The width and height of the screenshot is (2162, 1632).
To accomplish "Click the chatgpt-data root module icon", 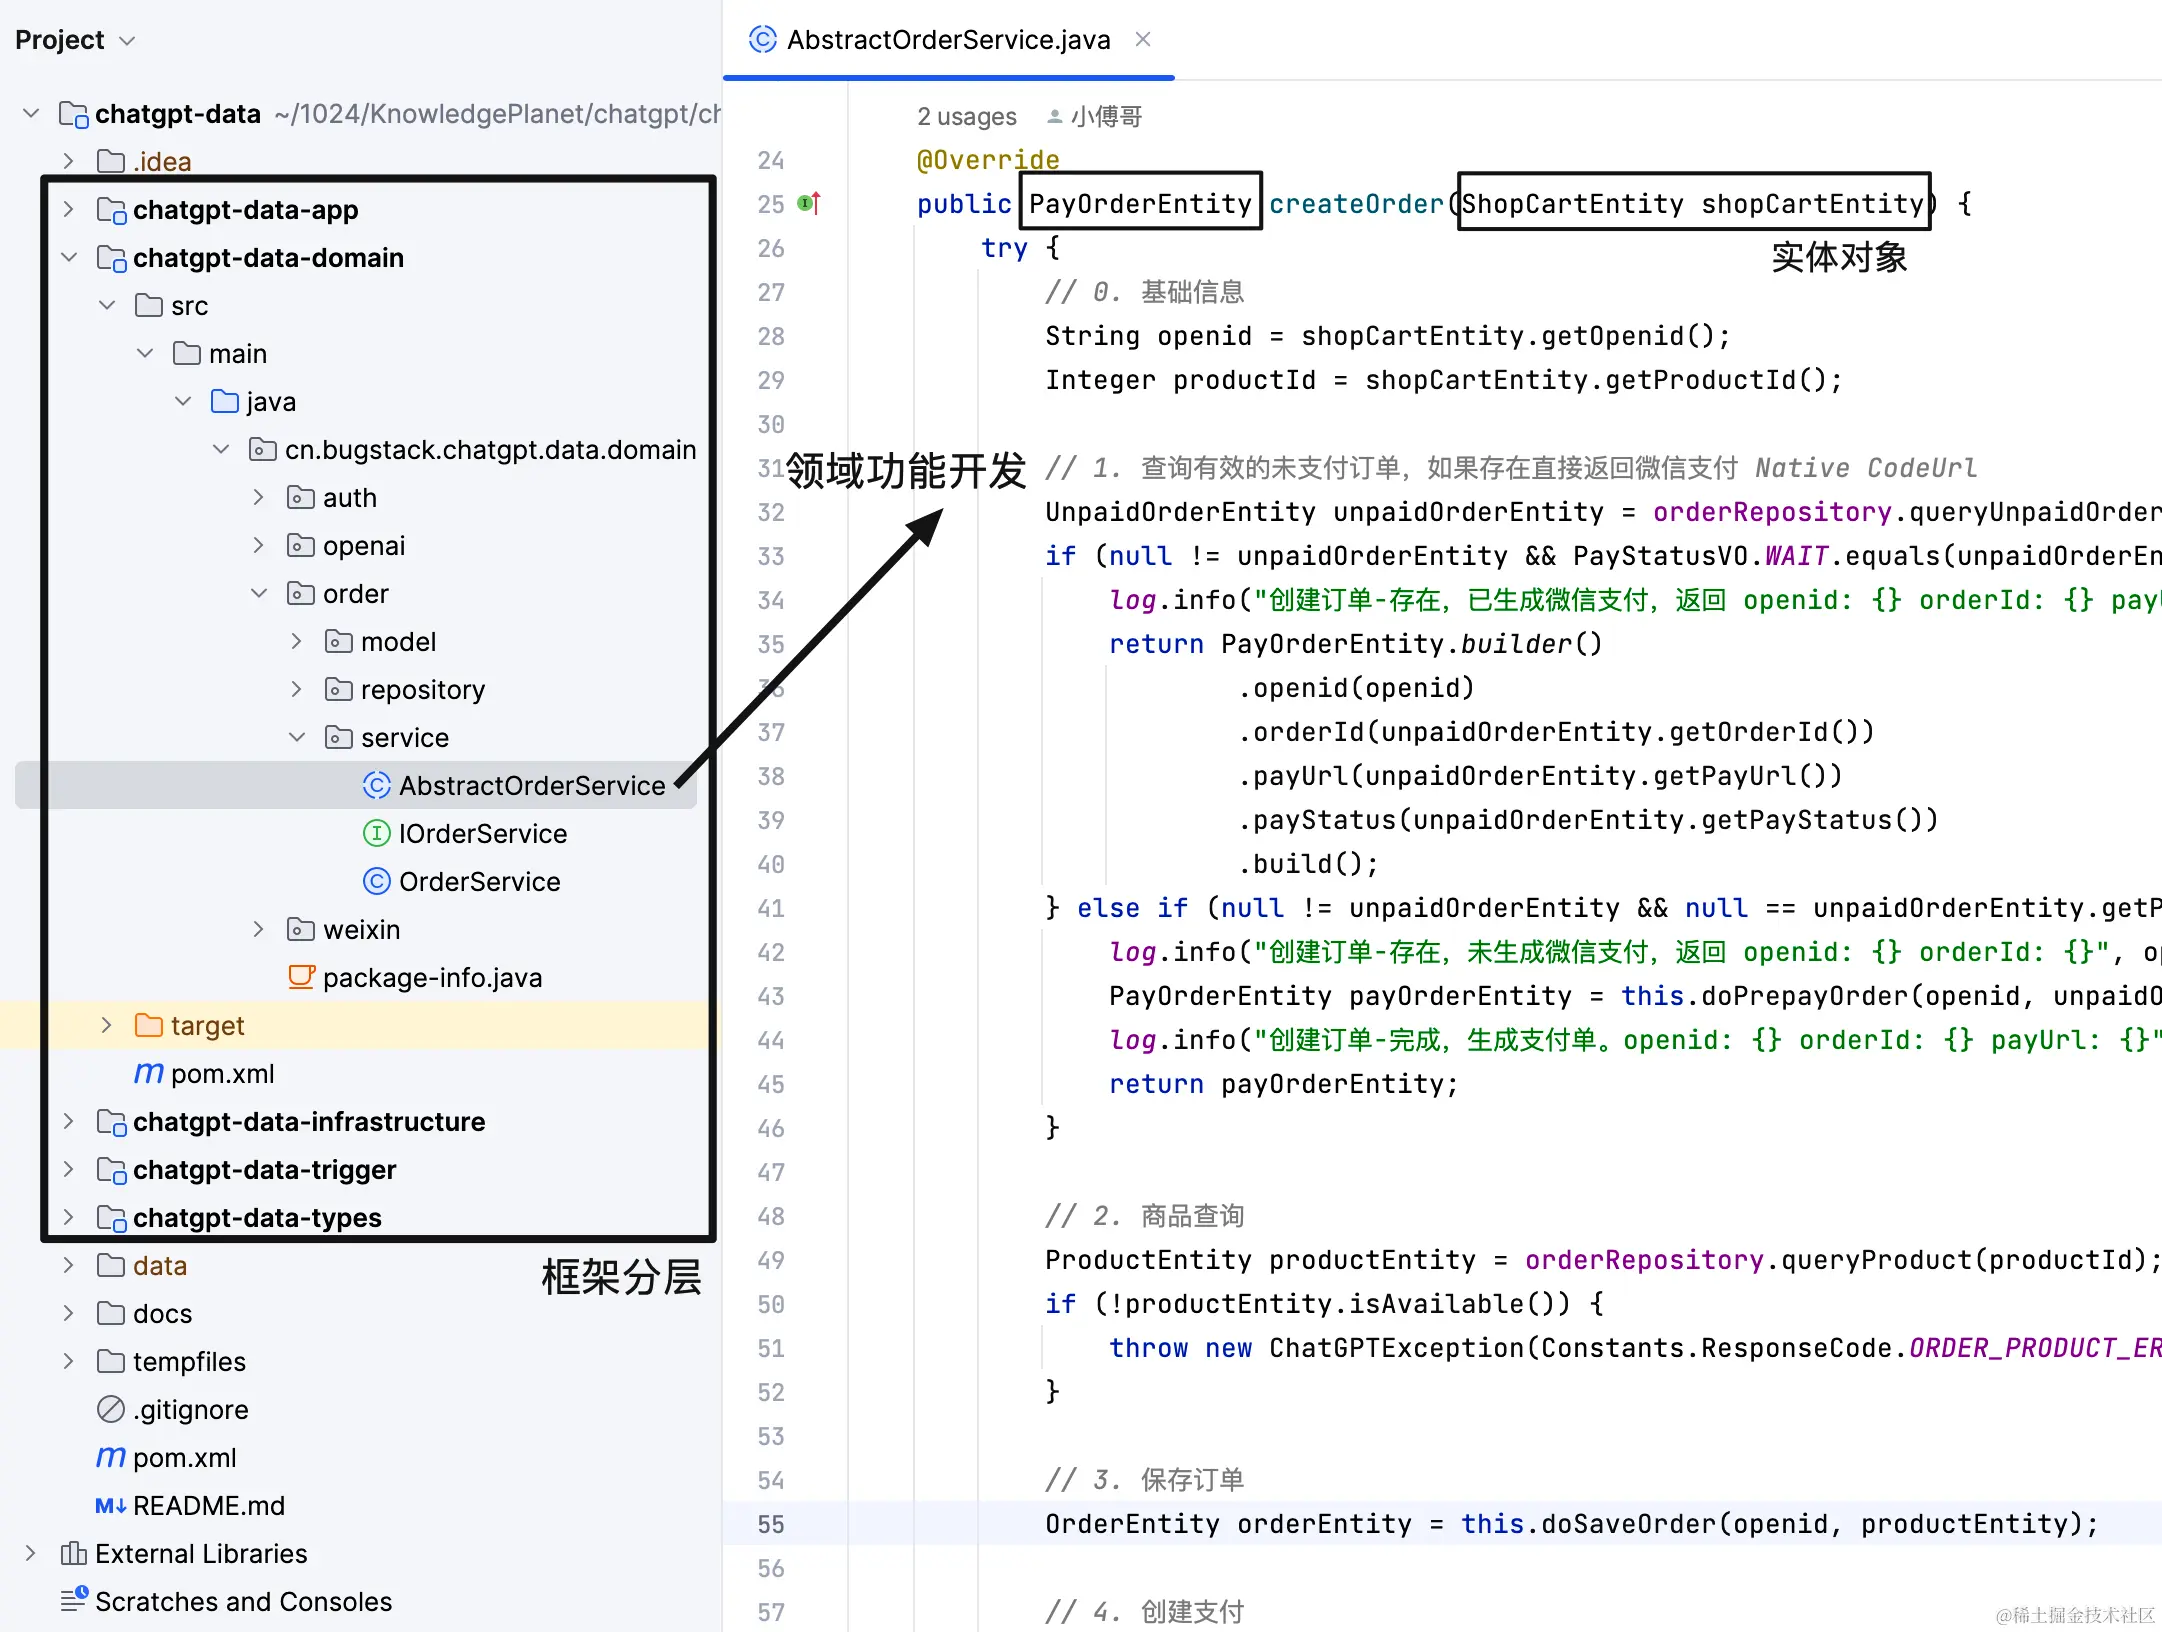I will [x=74, y=114].
